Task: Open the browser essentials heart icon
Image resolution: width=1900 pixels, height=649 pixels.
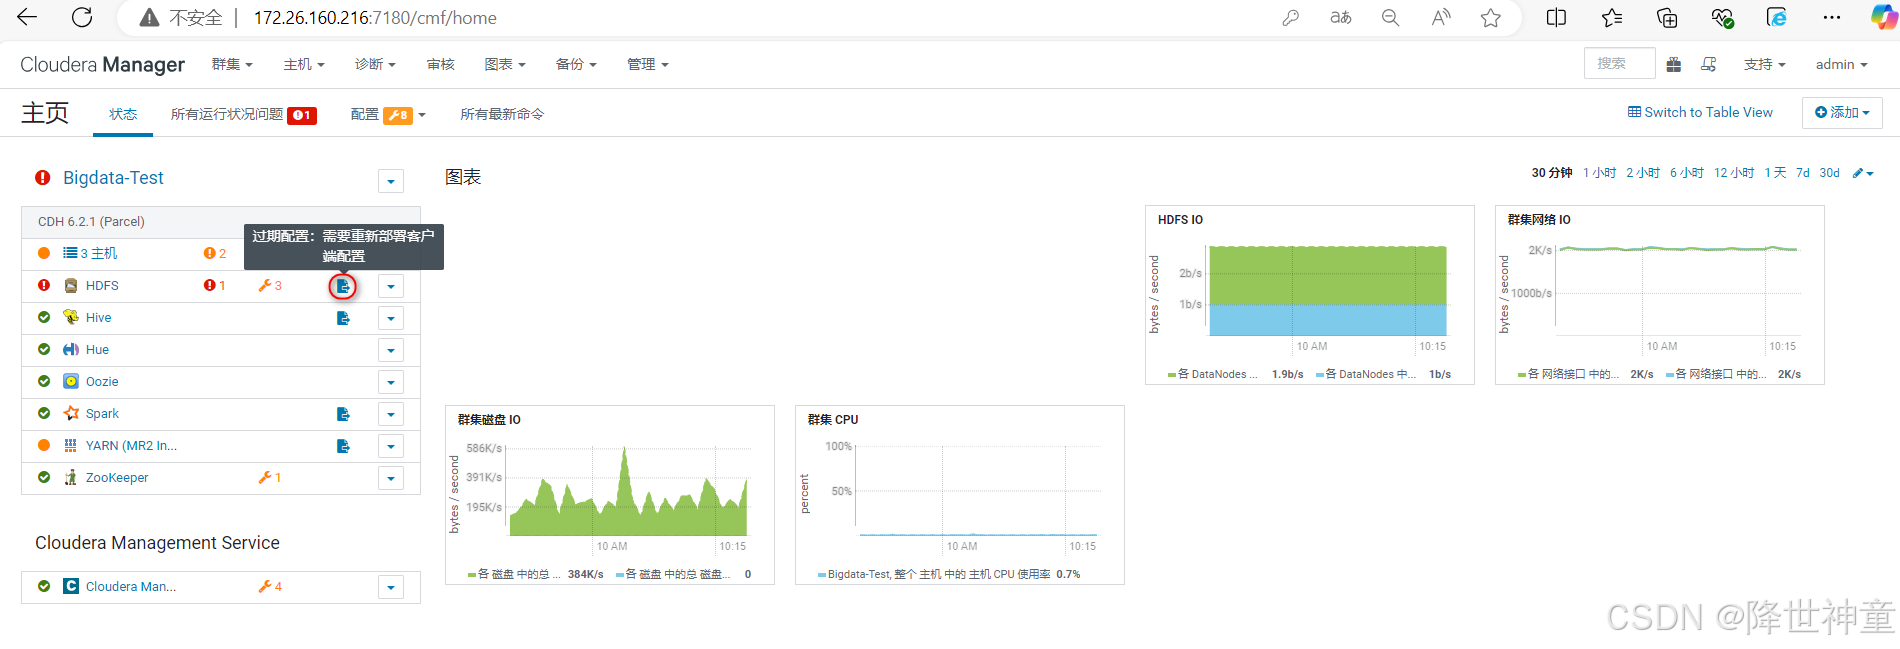Action: click(1722, 17)
